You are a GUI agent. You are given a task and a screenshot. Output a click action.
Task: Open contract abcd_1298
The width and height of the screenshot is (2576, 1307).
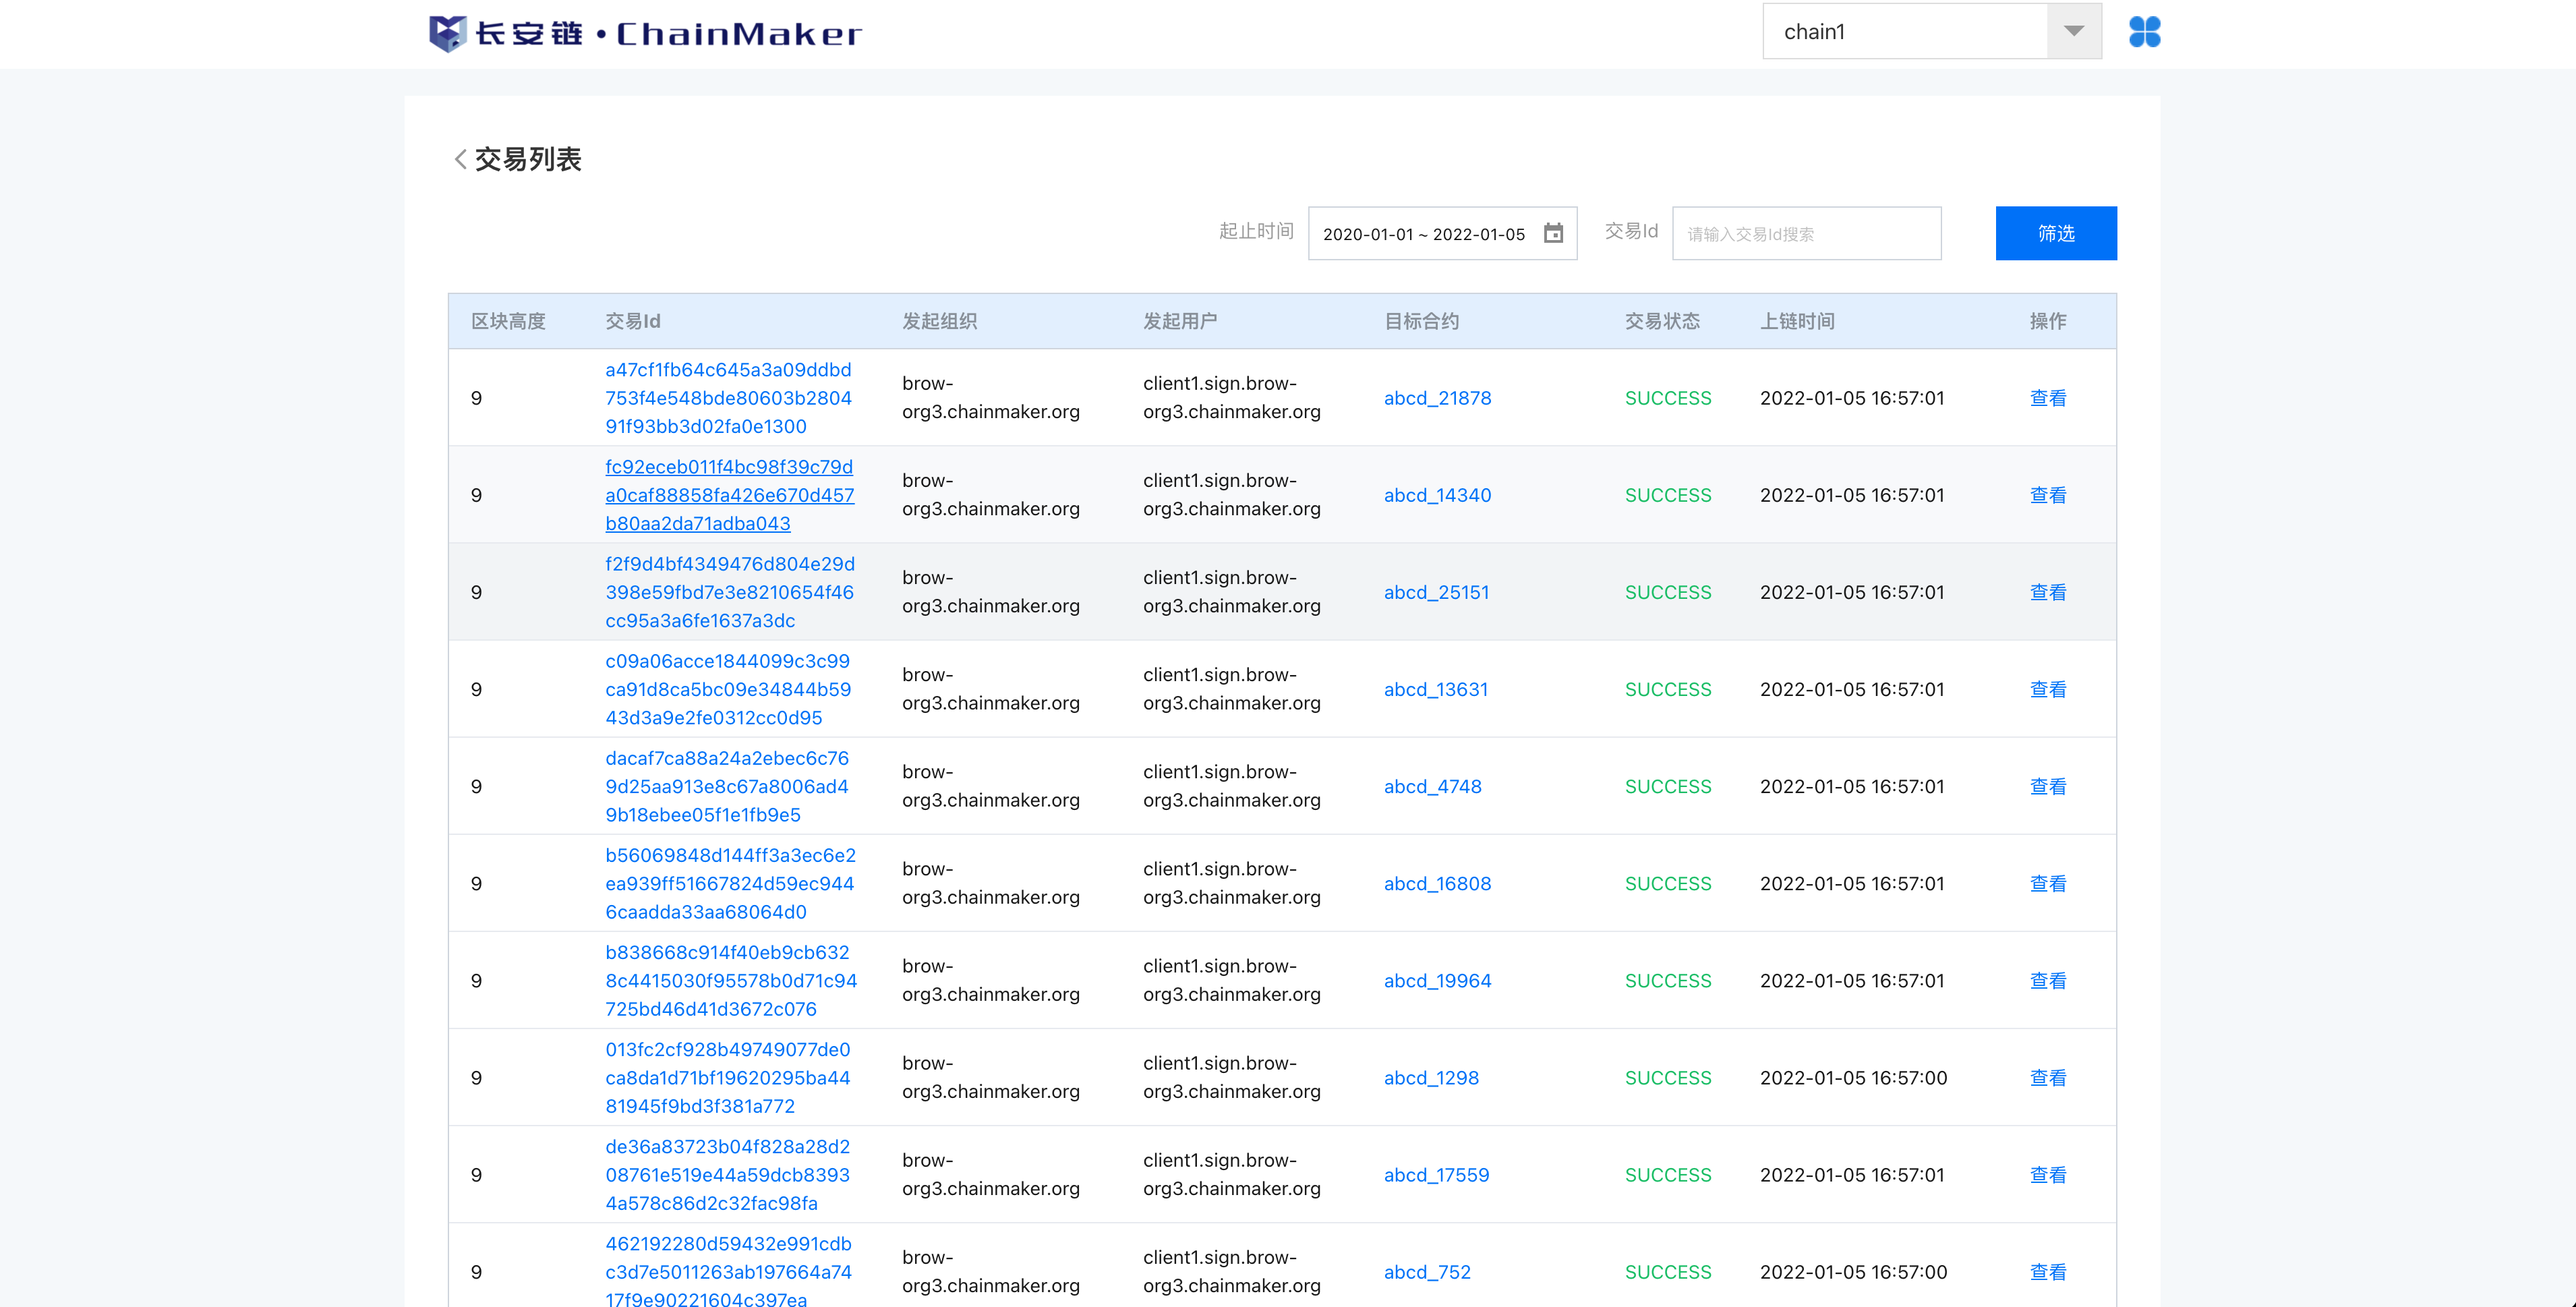click(1431, 1077)
